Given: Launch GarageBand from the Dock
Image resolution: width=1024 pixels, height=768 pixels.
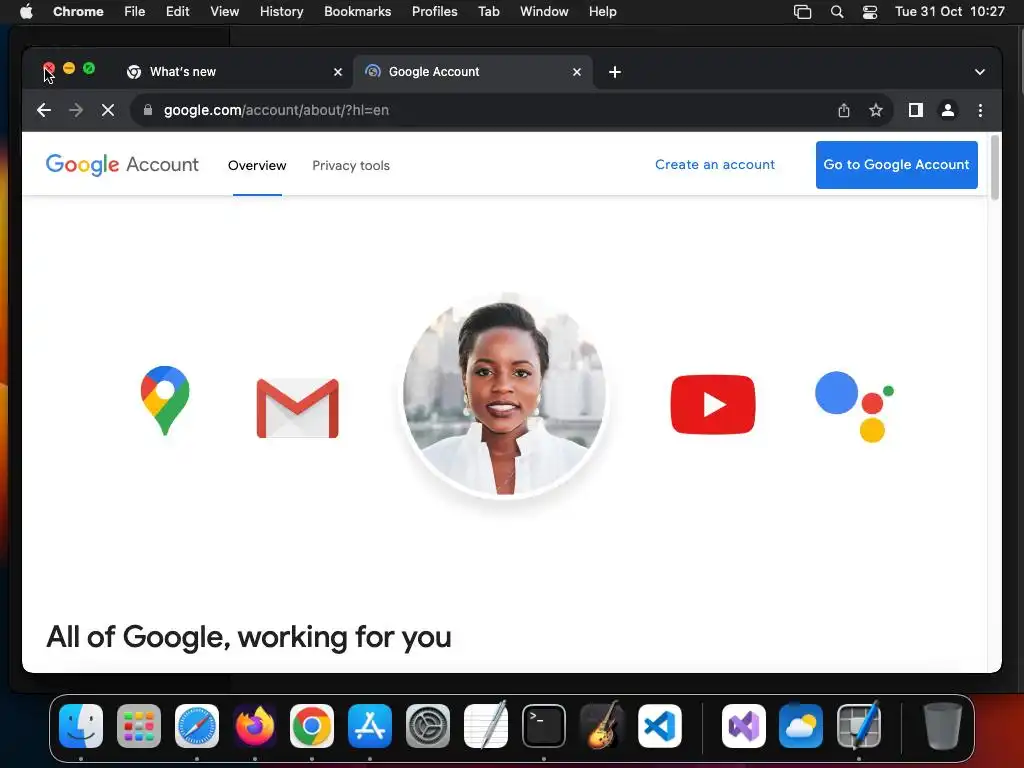Looking at the screenshot, I should [601, 726].
